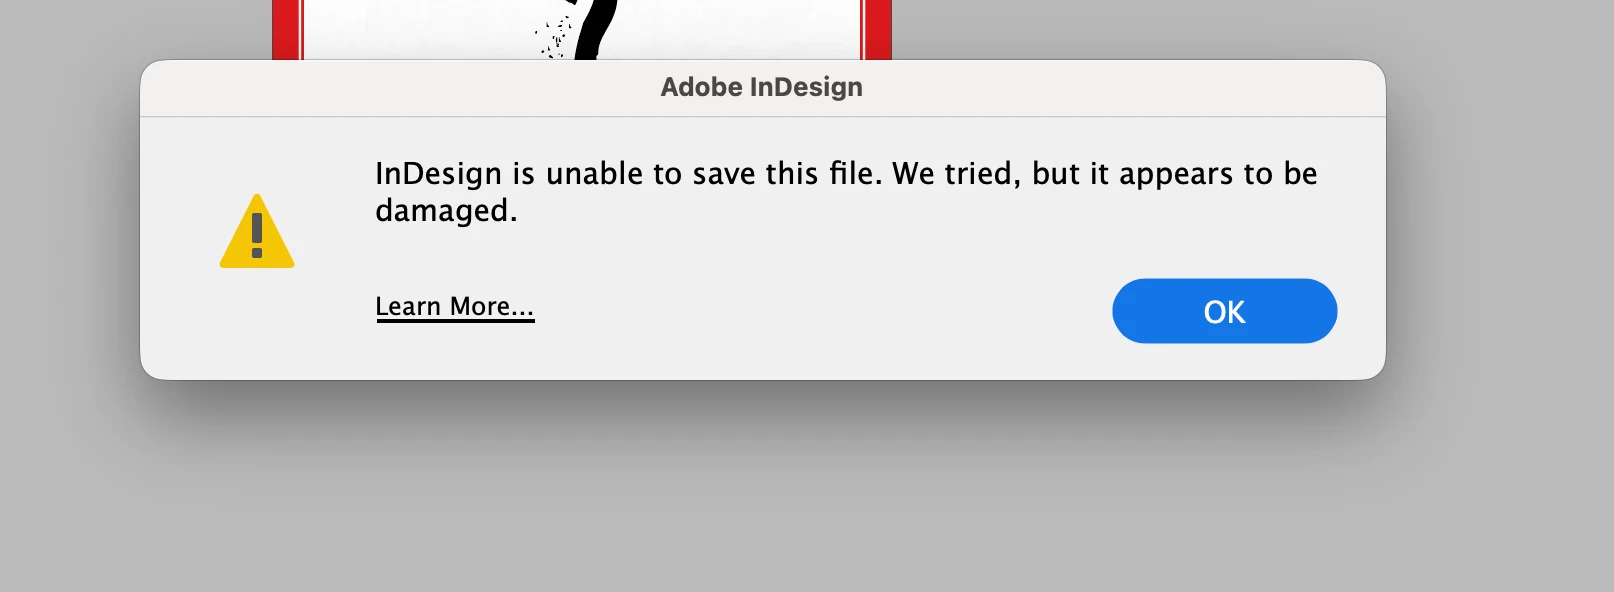Select the scattered speckles beside the black figure
The image size is (1614, 592).
[553, 38]
